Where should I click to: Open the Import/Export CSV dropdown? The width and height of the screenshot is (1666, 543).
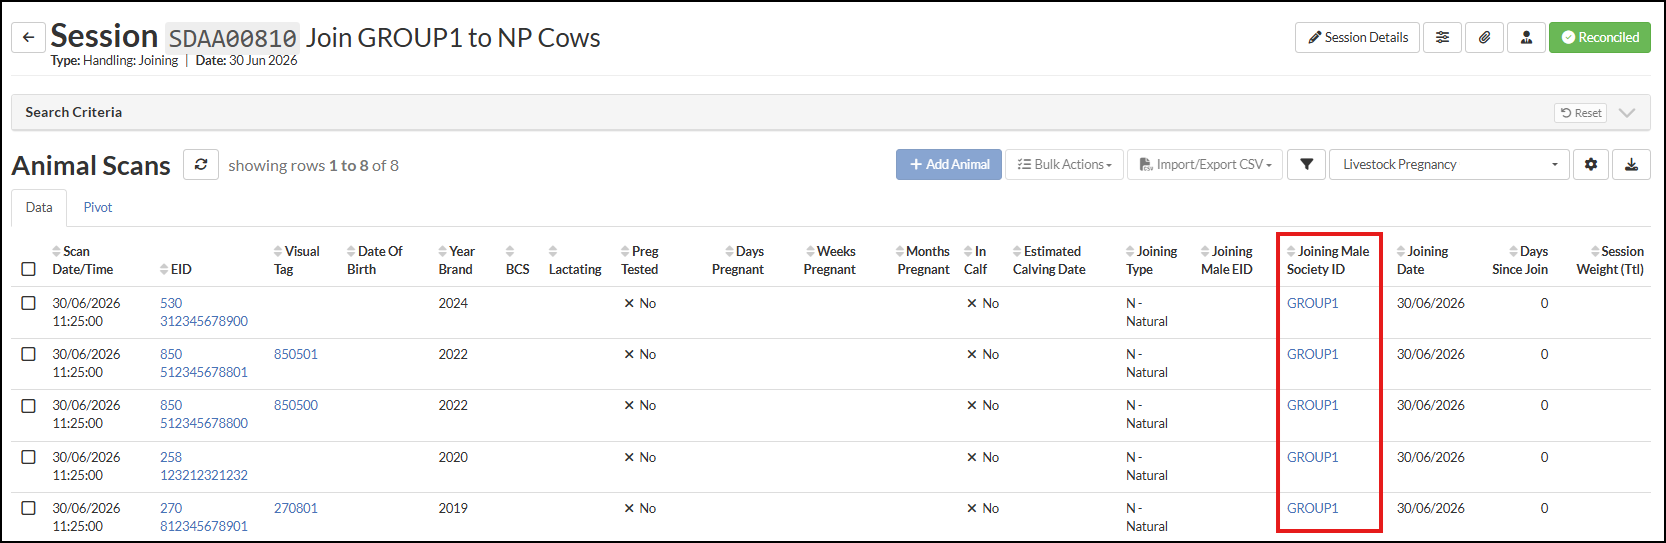[x=1205, y=164]
